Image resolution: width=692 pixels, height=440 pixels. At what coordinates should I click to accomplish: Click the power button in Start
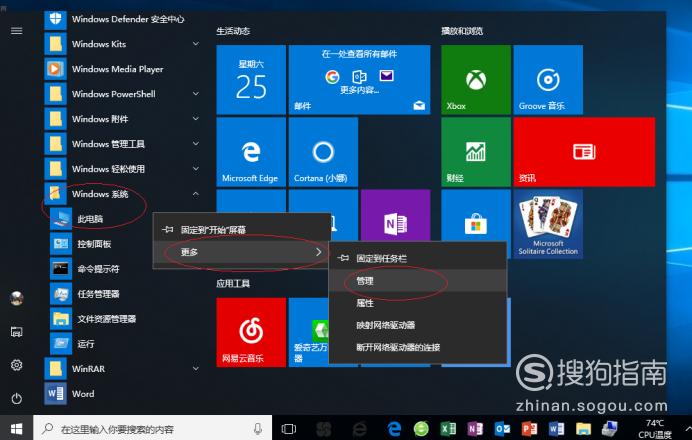(16, 399)
